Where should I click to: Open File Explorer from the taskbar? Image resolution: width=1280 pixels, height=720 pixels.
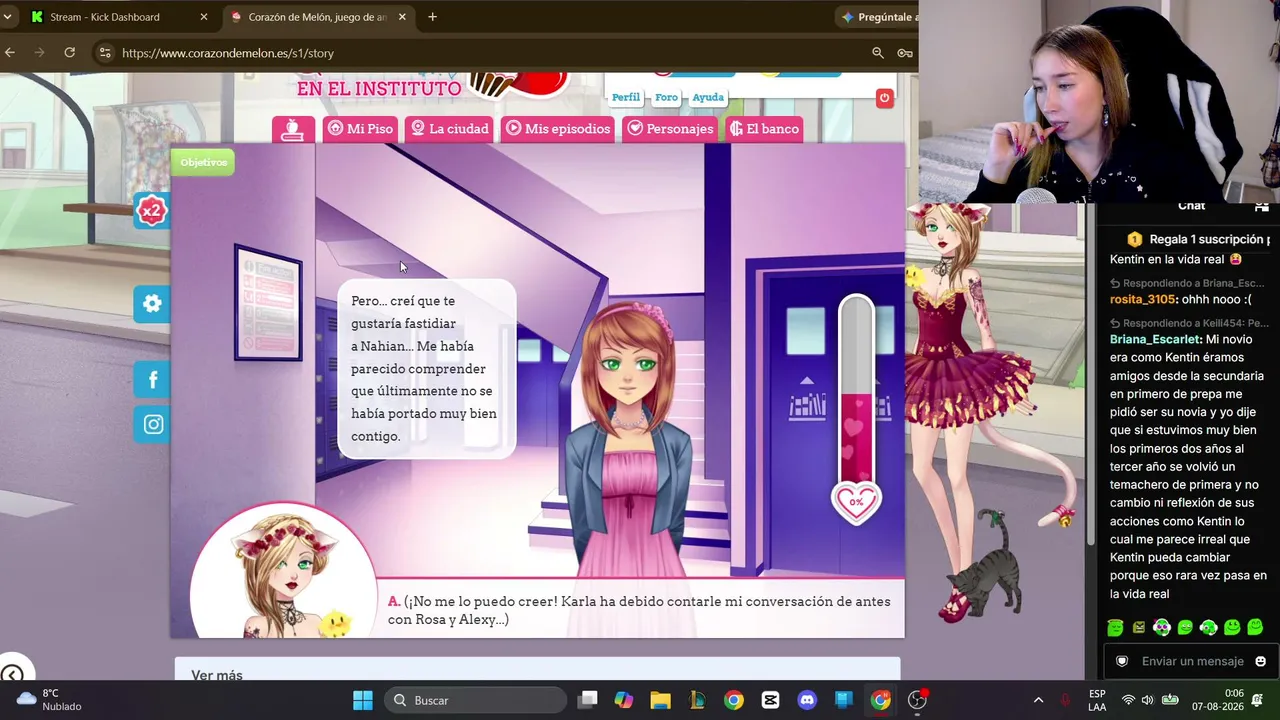click(660, 700)
